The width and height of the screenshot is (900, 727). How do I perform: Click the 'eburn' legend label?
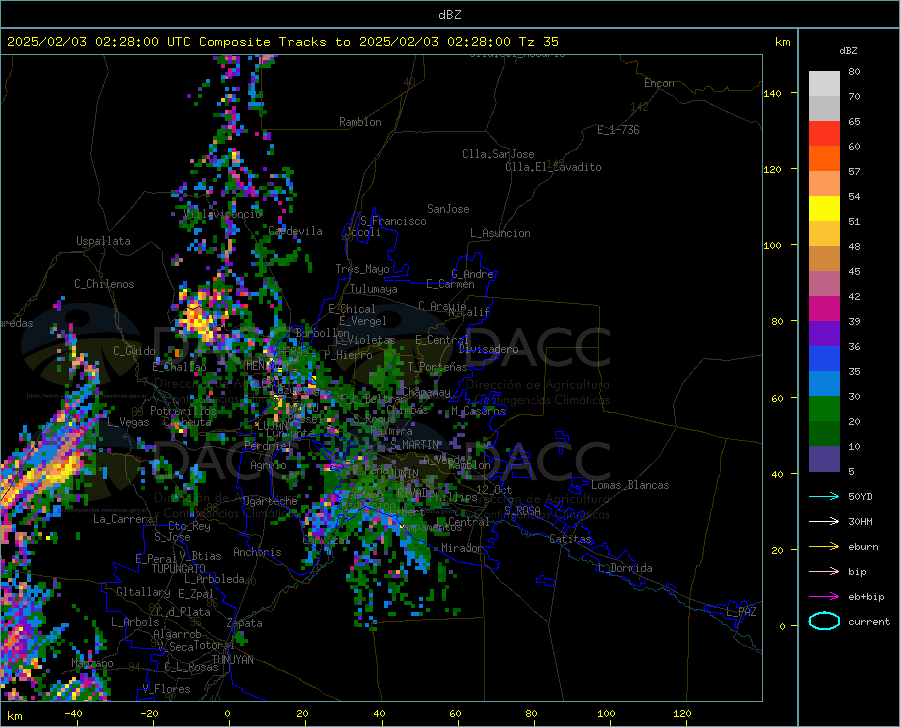coord(863,547)
